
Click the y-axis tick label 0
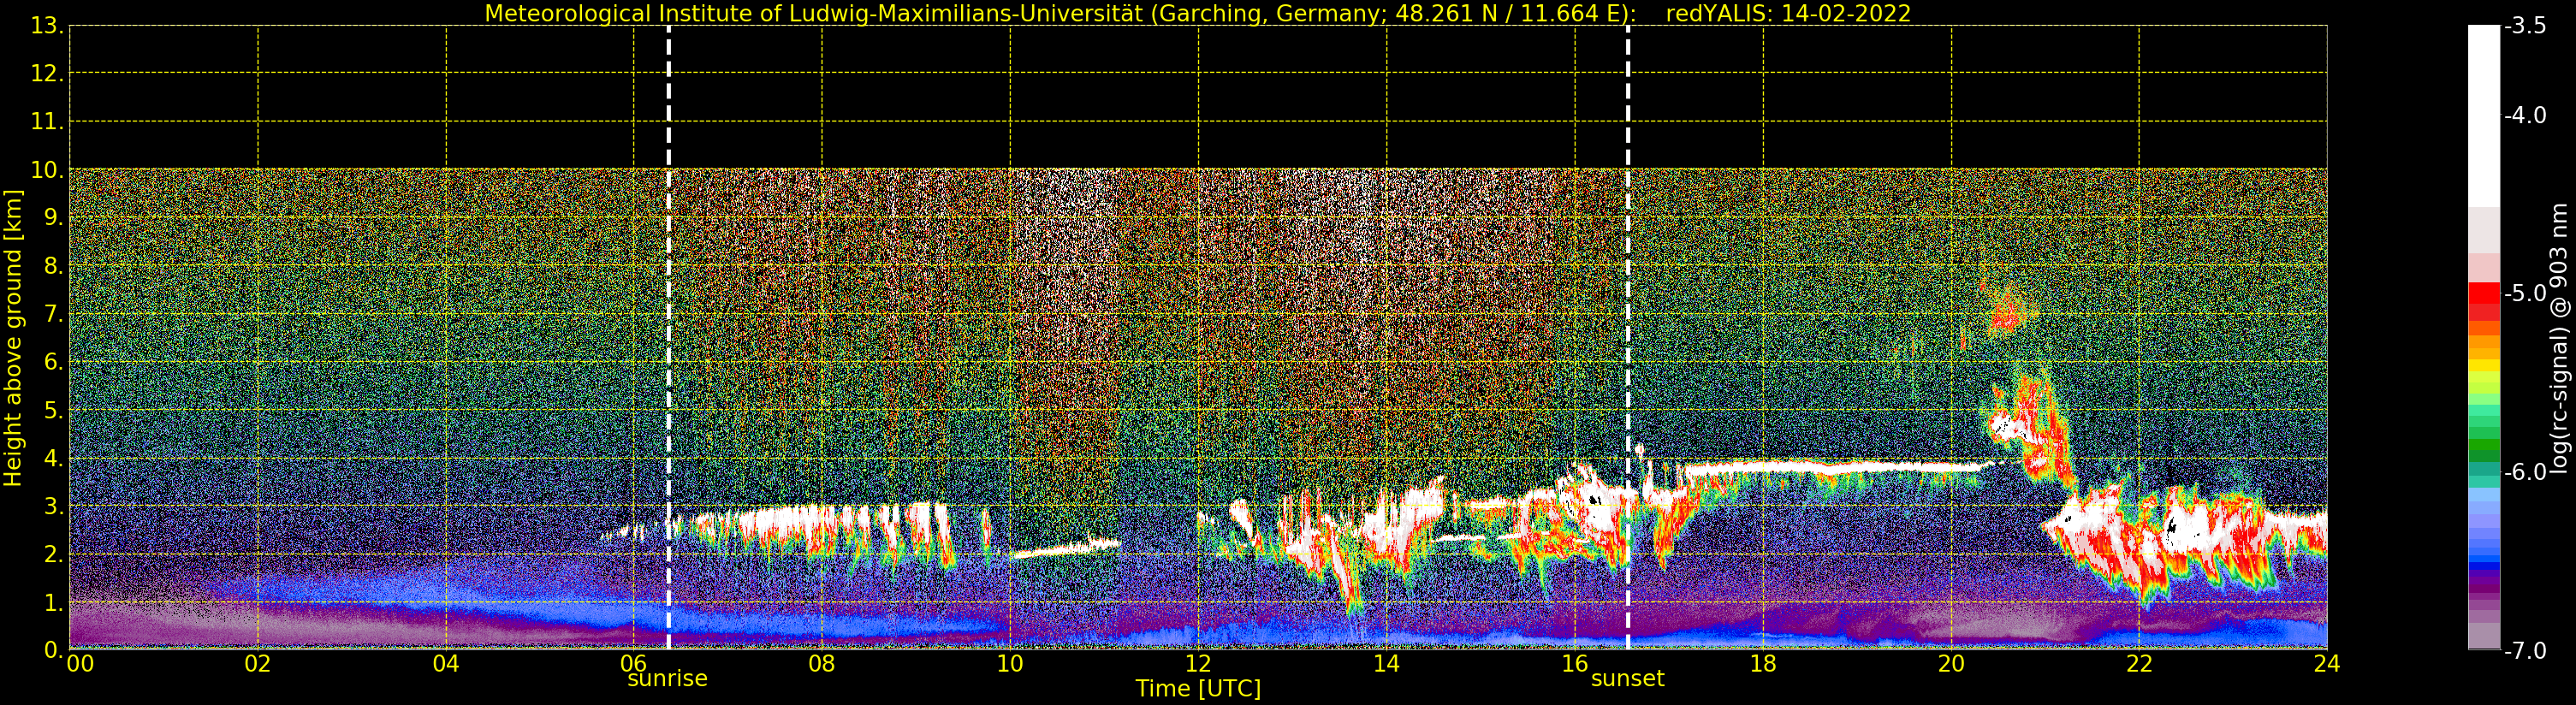point(52,651)
